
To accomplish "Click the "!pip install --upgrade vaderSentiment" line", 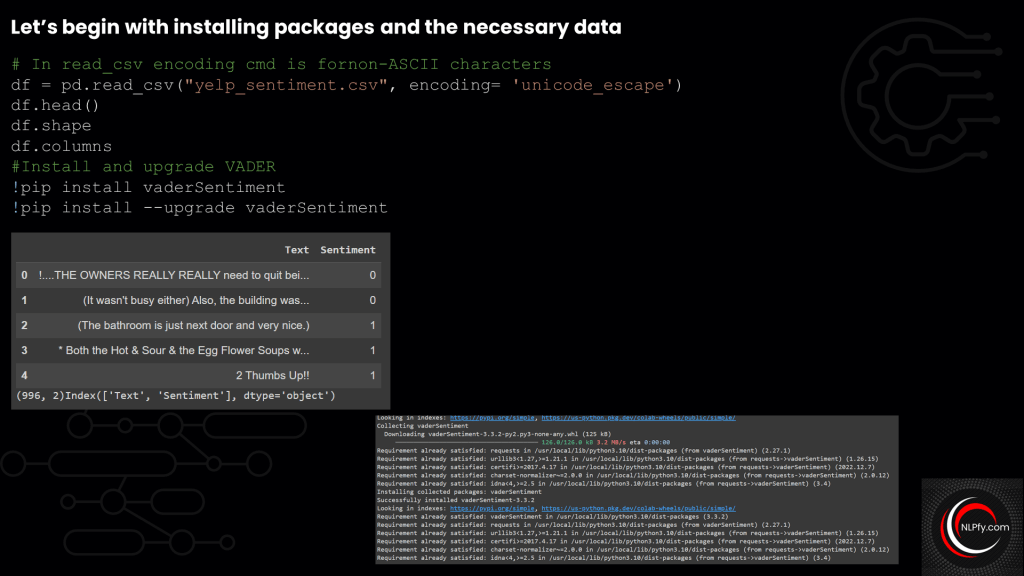I will [199, 208].
